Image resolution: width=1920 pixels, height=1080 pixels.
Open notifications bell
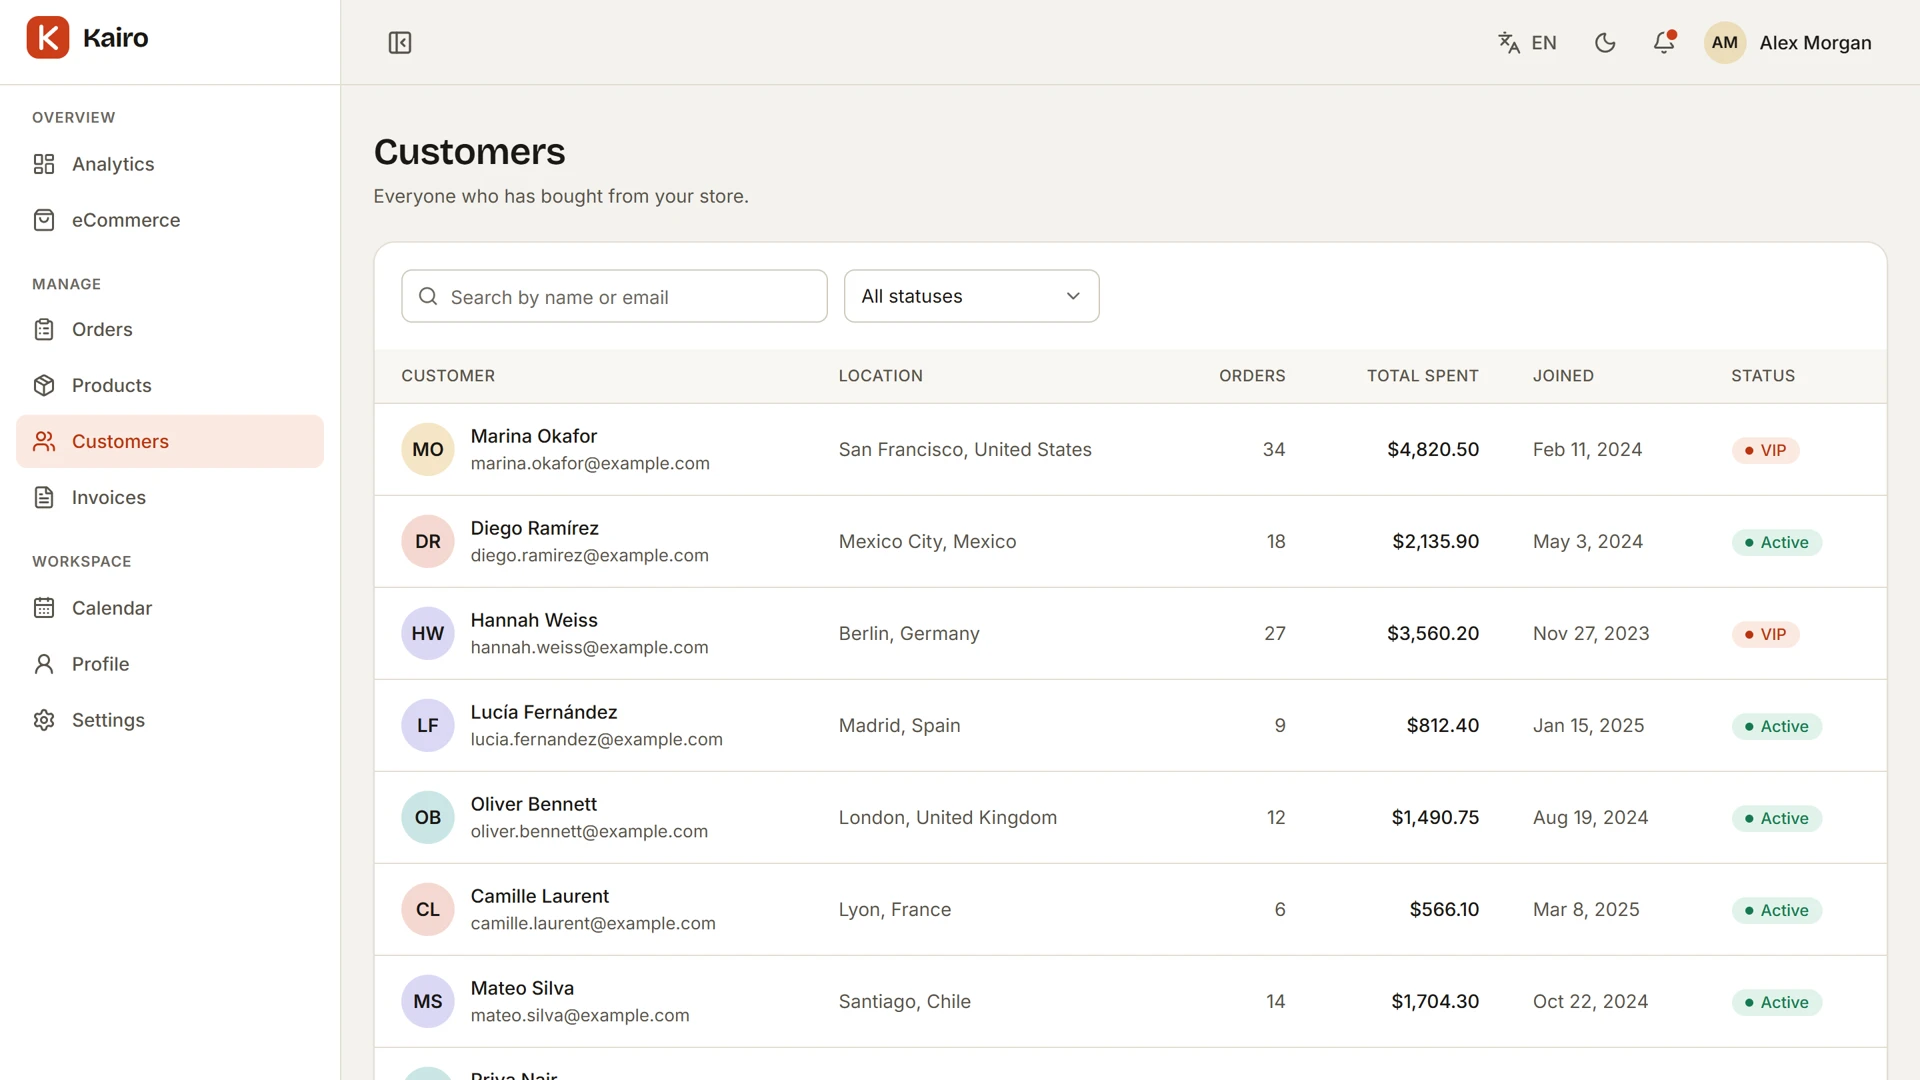pos(1664,43)
